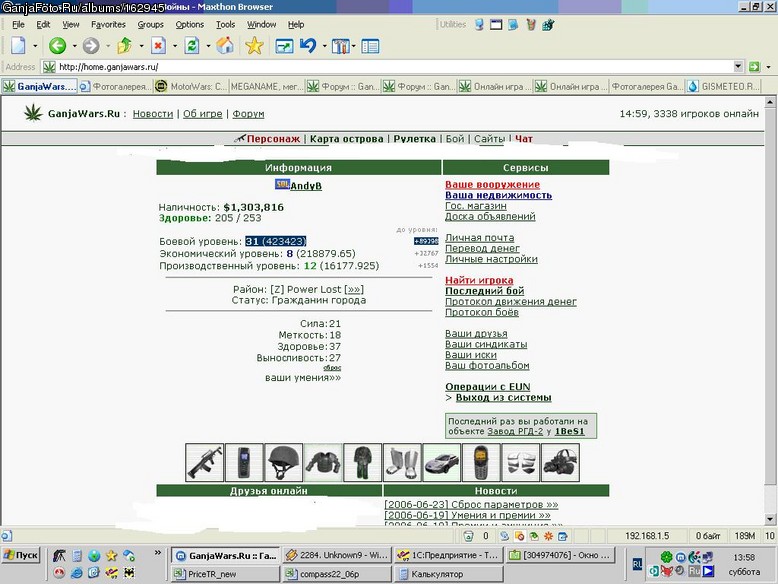
Task: Click in the Address URL field
Action: click(394, 66)
